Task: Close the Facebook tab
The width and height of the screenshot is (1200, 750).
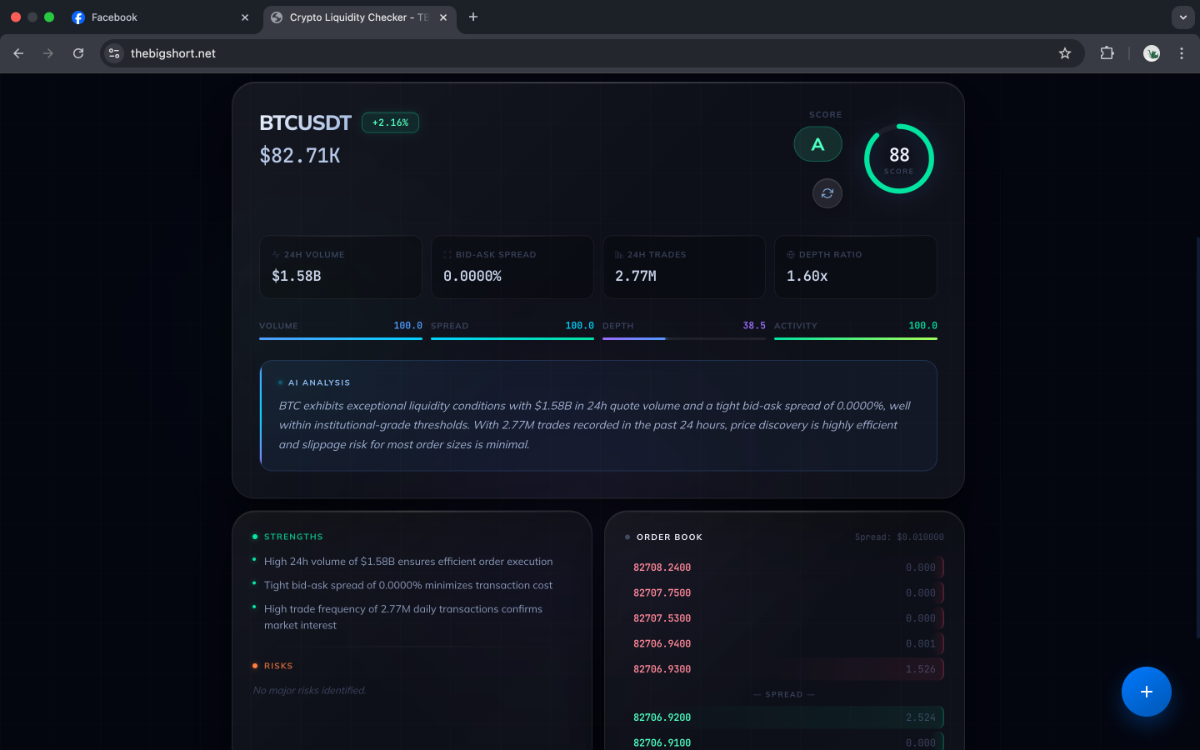Action: coord(245,17)
